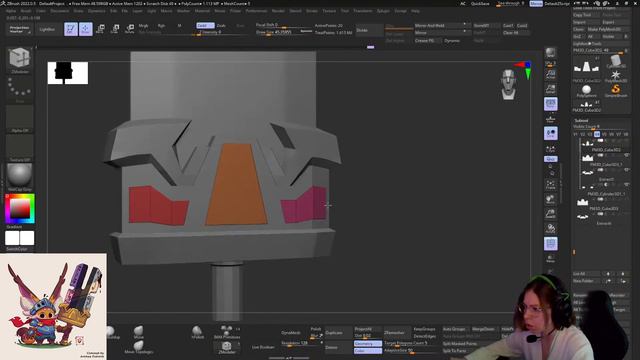Adjust the Draw Size slider

click(x=284, y=32)
